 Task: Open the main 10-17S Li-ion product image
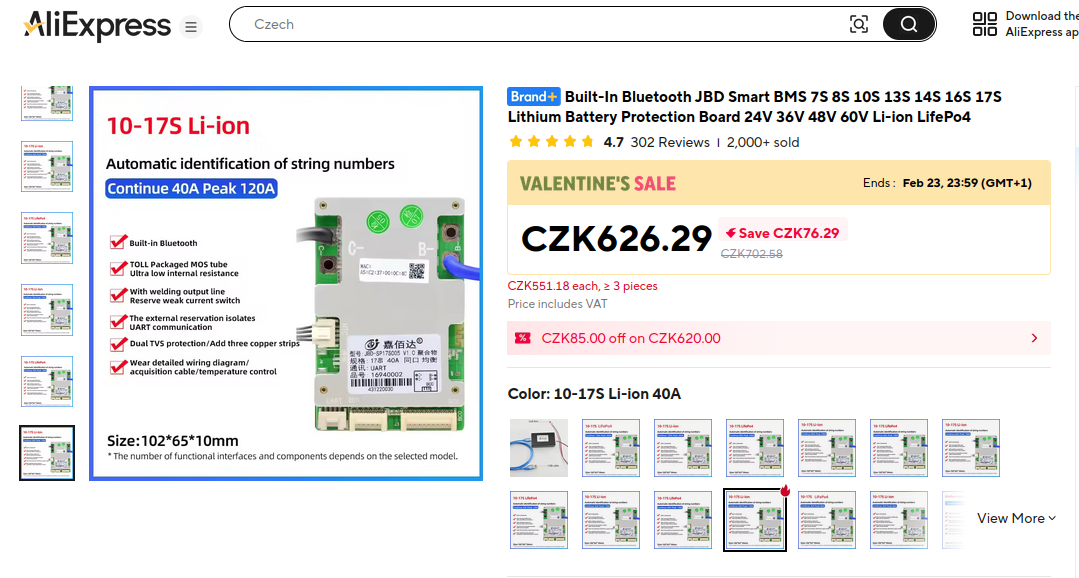tap(286, 283)
